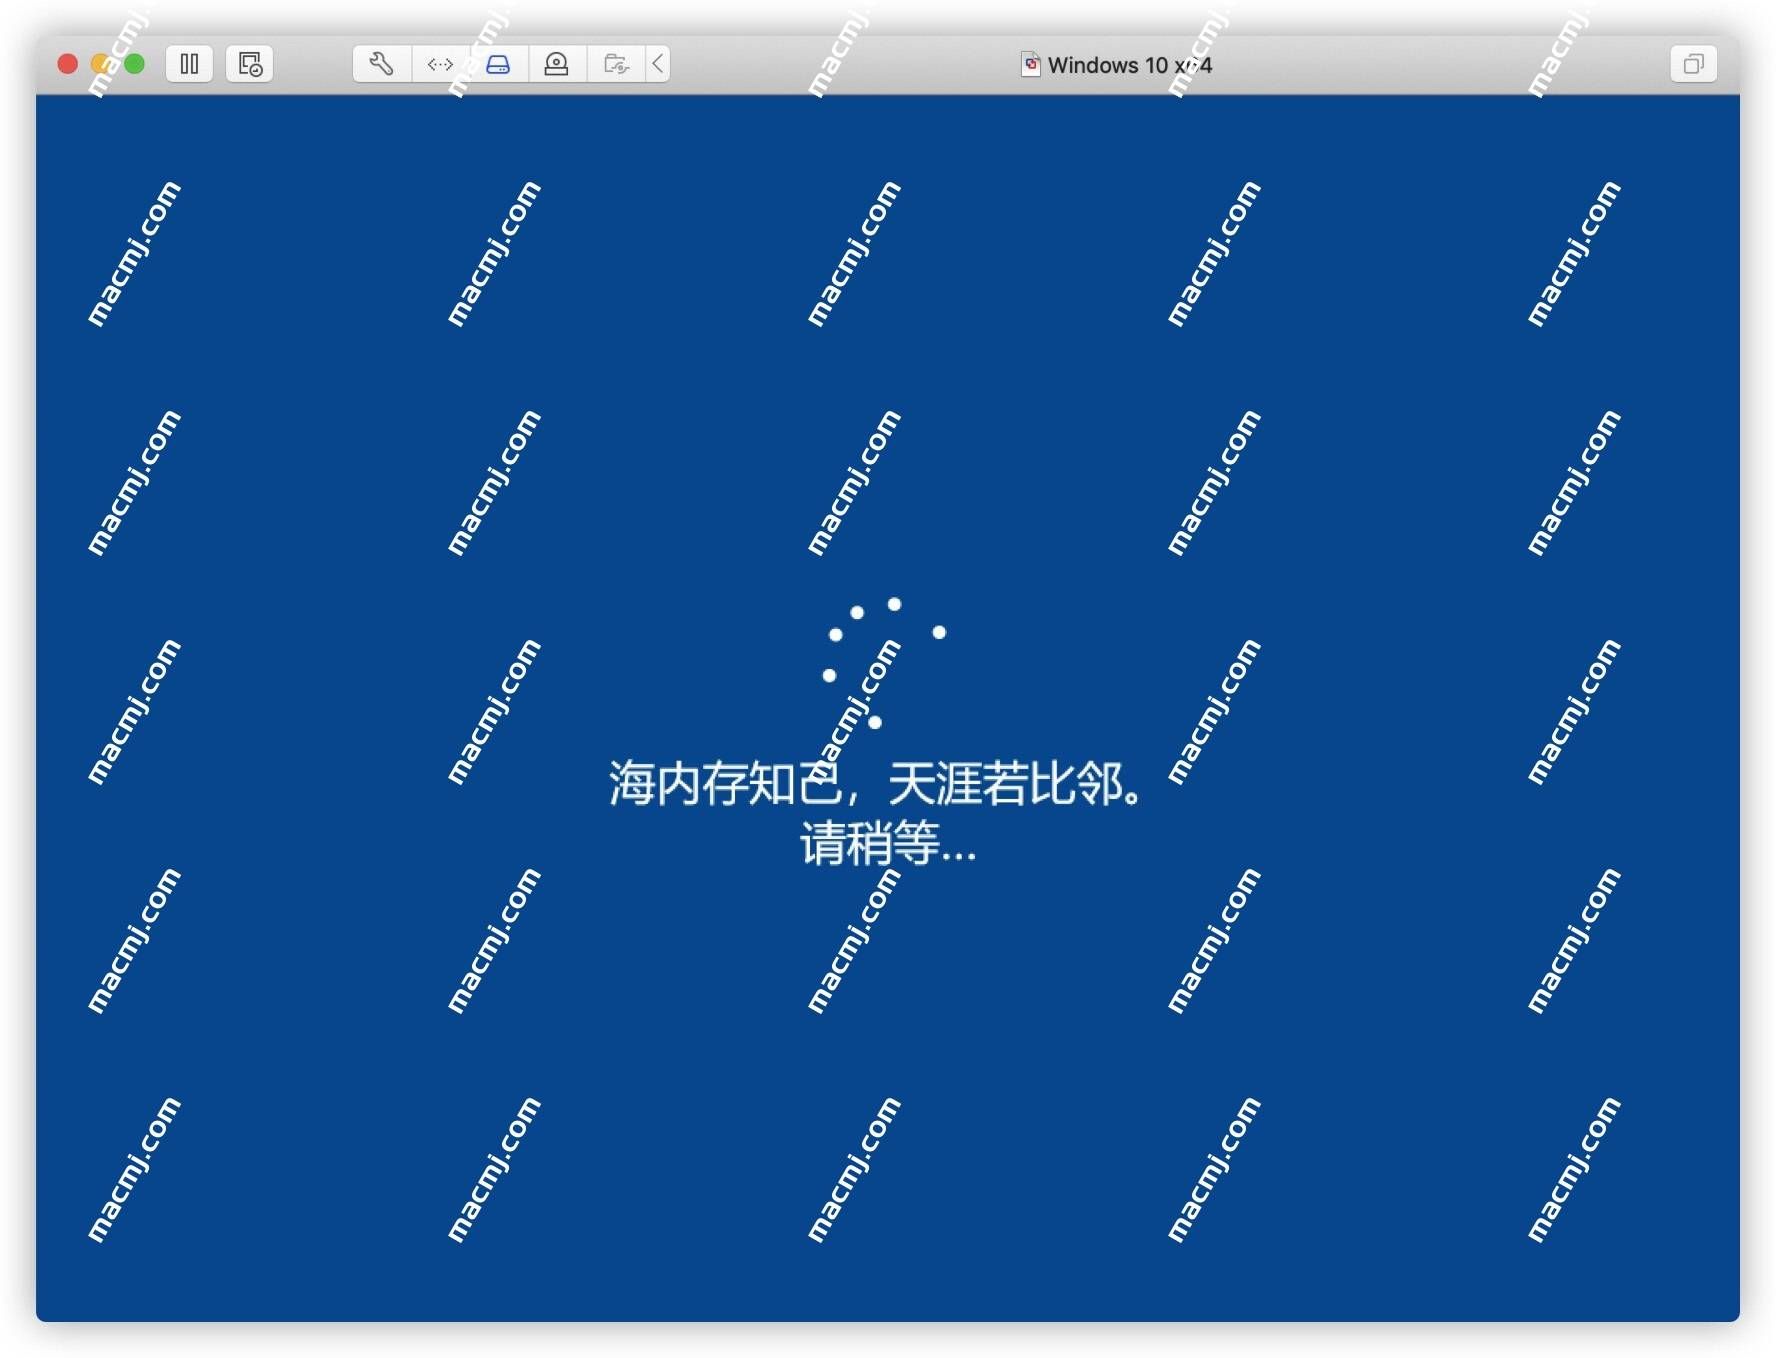The width and height of the screenshot is (1776, 1358).
Task: Click the Windows 10 x64 title text
Action: coord(1130,65)
